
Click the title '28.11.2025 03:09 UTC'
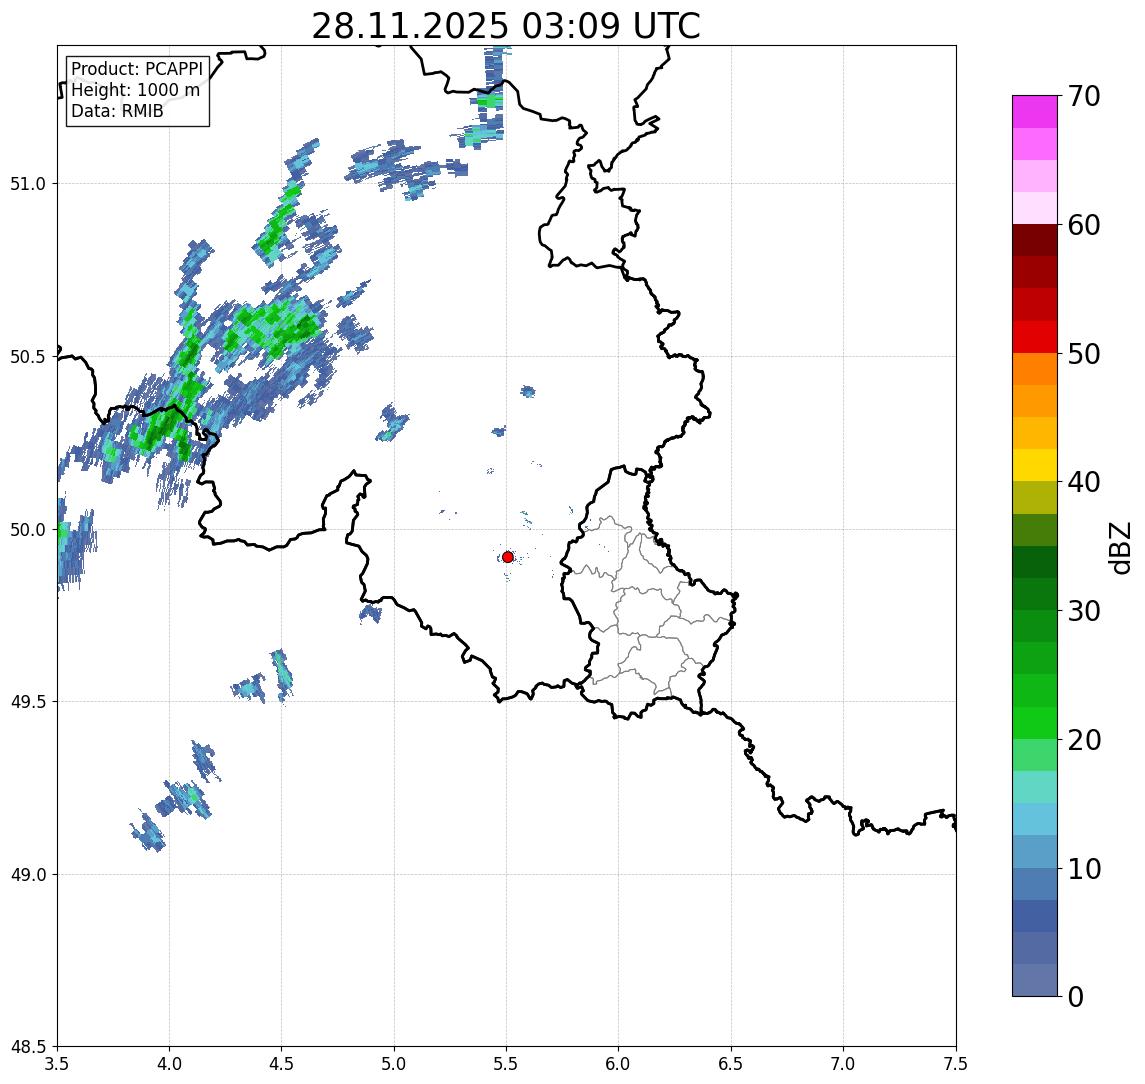point(506,27)
